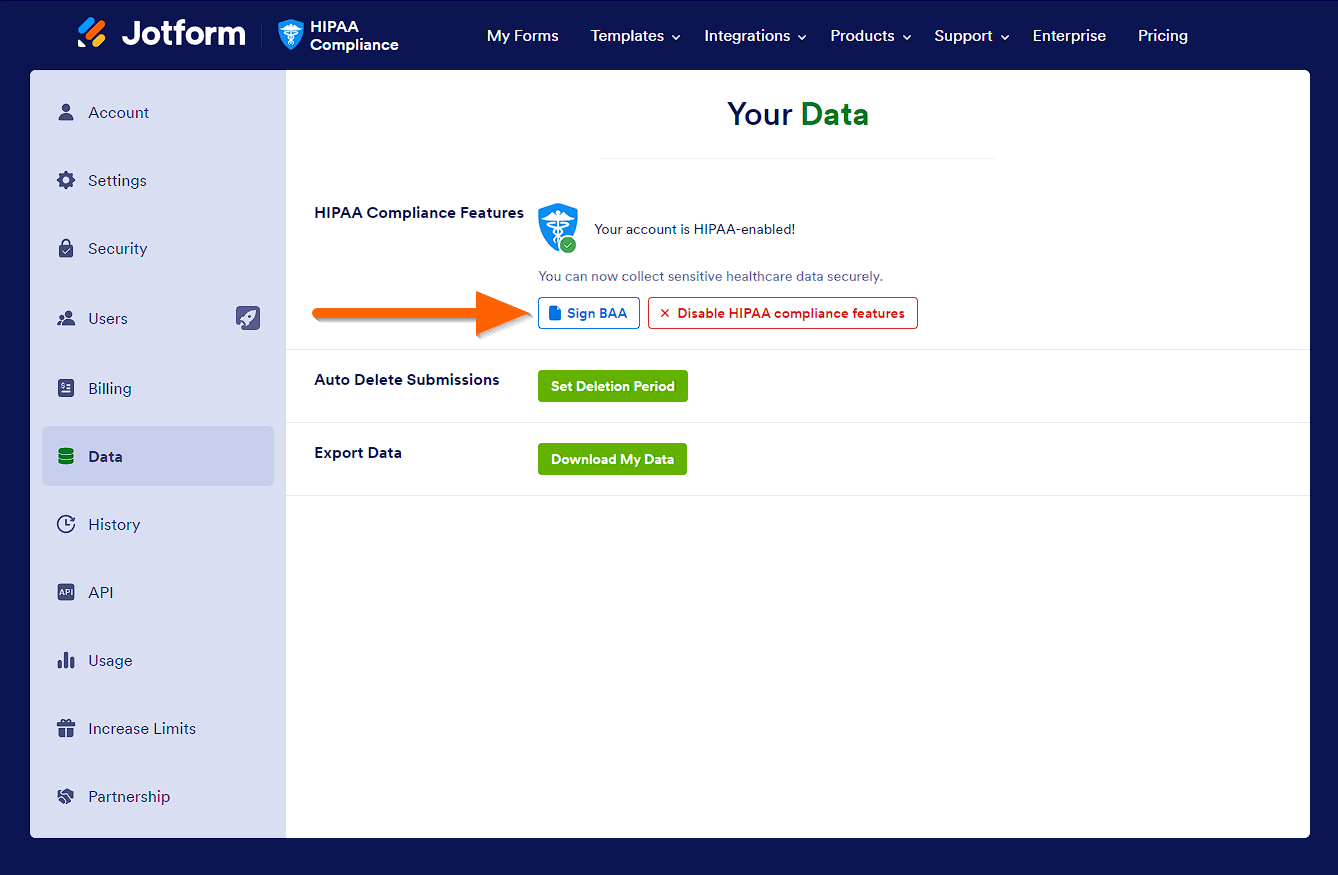Select the Security sidebar section
The width and height of the screenshot is (1338, 875).
point(158,248)
